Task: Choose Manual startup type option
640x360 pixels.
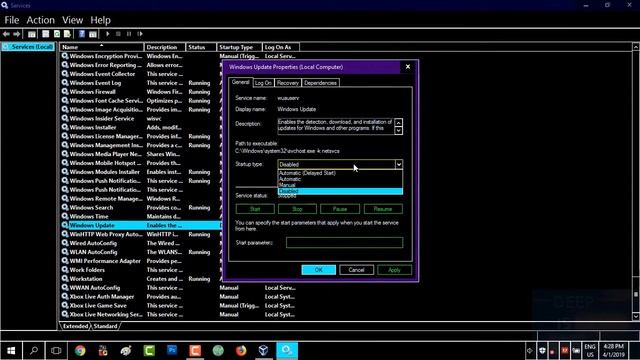Action: tap(287, 185)
